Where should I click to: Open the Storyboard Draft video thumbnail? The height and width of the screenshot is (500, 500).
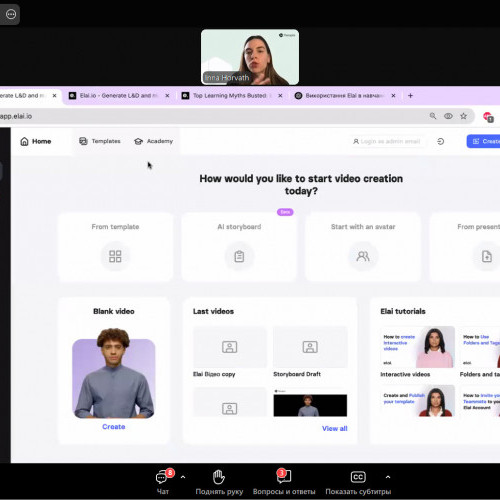click(310, 347)
